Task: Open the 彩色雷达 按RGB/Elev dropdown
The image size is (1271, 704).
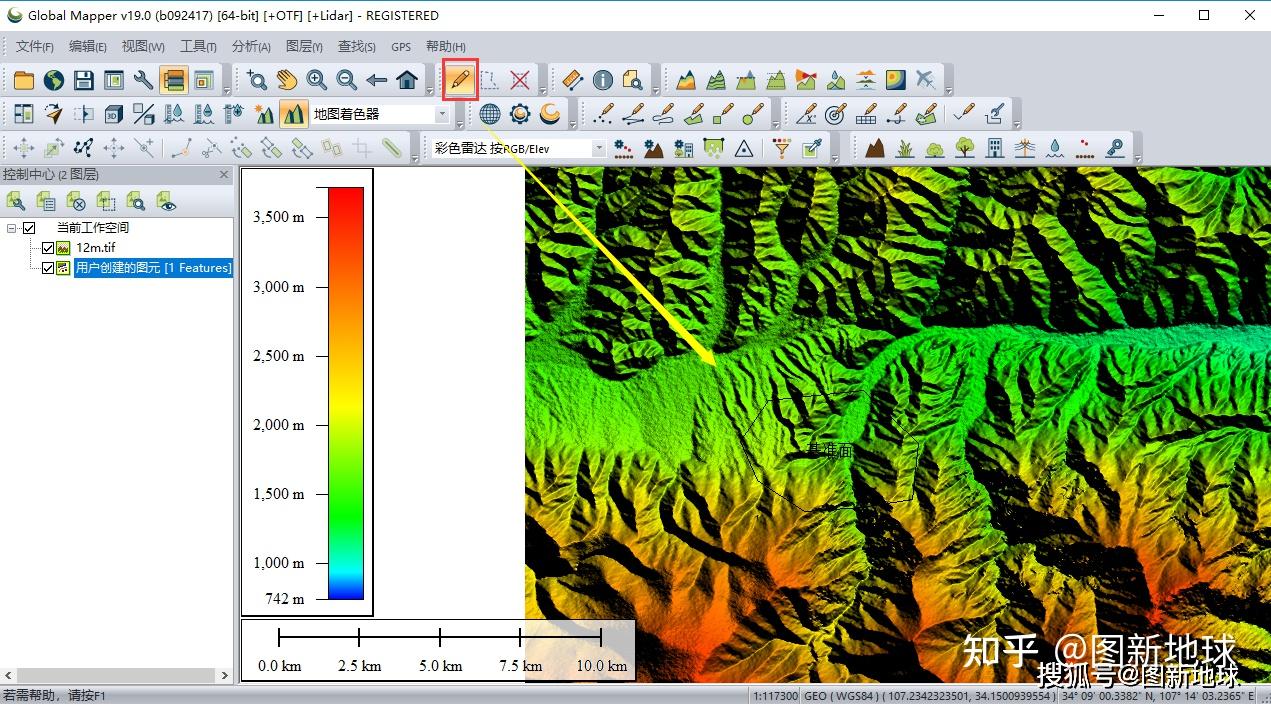Action: tap(599, 148)
